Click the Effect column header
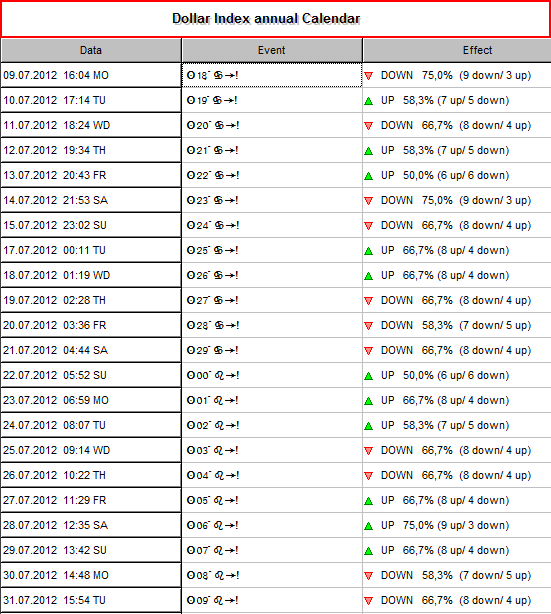Screen dimensions: 551x614 [x=457, y=50]
